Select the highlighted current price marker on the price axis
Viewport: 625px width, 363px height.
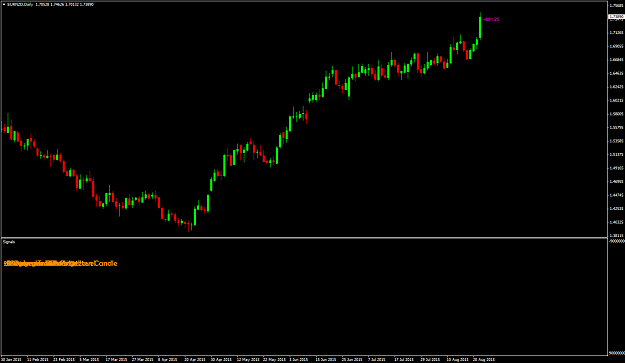(x=616, y=16)
